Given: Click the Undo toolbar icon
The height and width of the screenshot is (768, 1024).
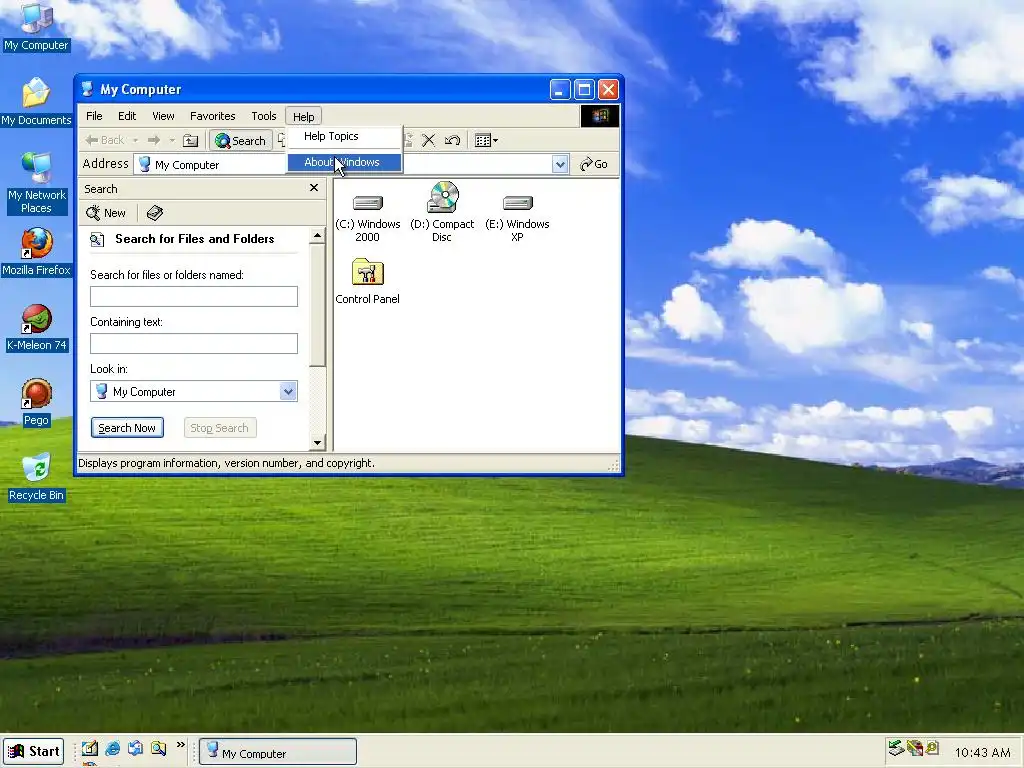Looking at the screenshot, I should (452, 140).
